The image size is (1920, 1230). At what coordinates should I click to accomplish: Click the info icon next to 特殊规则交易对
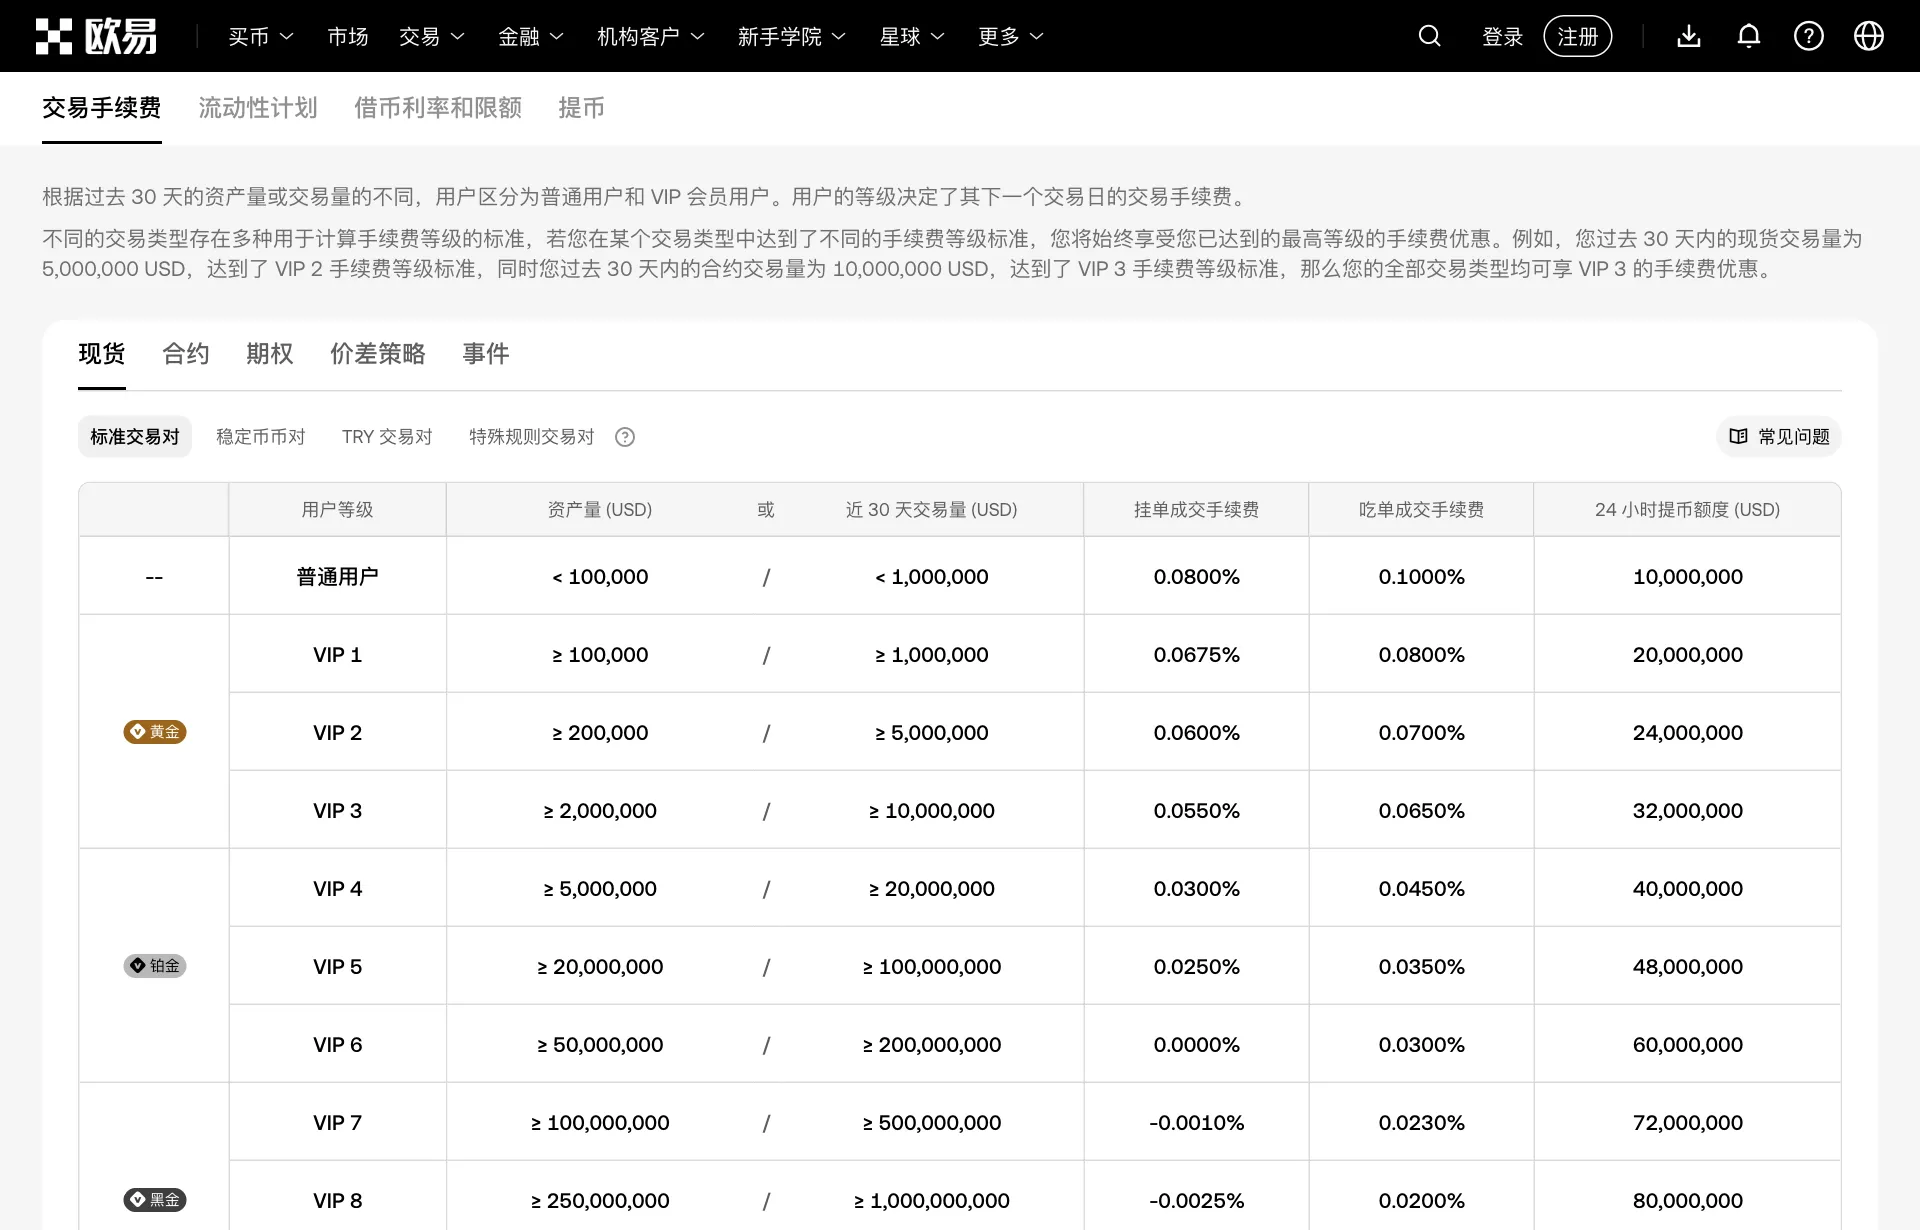[625, 437]
